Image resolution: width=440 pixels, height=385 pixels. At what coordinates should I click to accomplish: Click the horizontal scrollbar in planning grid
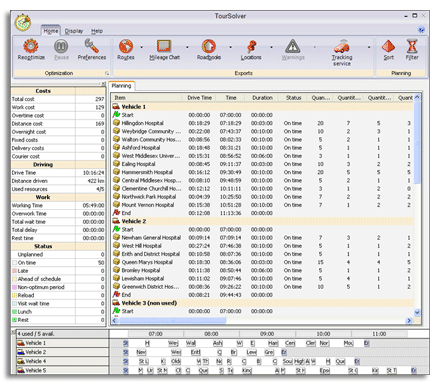pos(173,320)
